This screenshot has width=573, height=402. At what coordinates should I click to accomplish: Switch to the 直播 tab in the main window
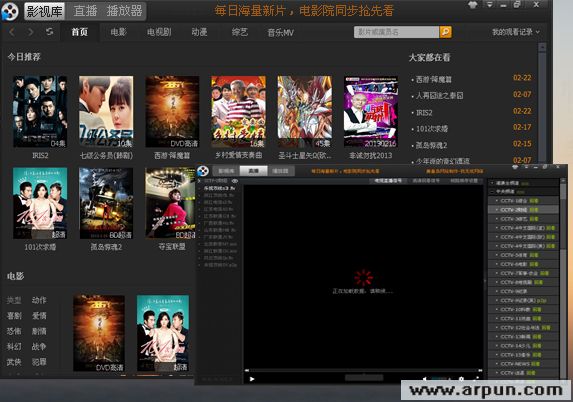pos(85,11)
